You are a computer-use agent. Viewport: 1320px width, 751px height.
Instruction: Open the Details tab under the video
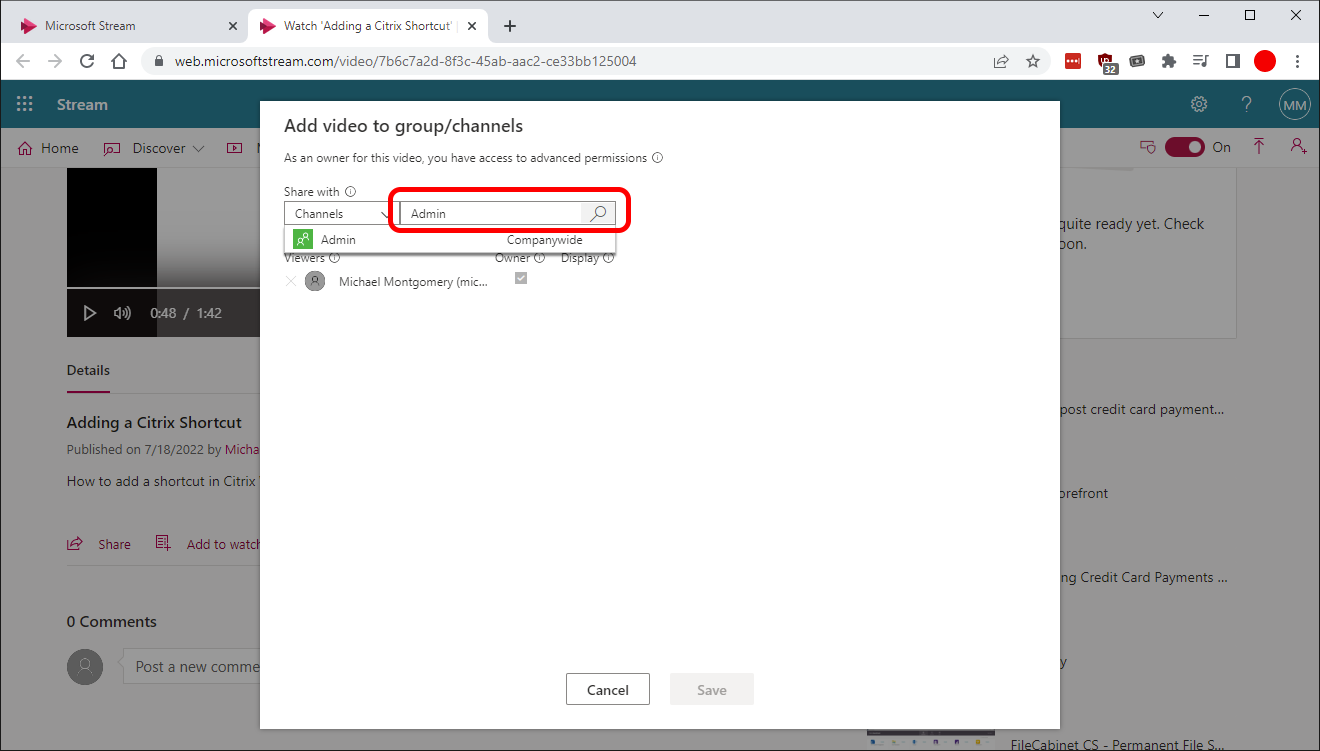pyautogui.click(x=88, y=370)
